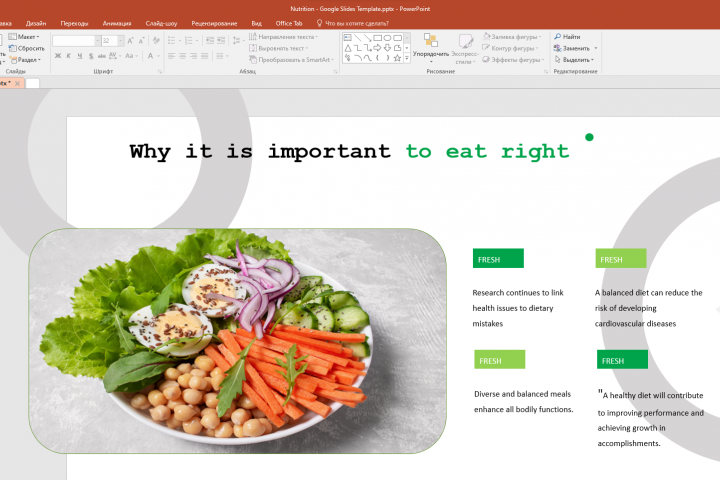The image size is (720, 480).
Task: Open the Экспресс-стили quick styles gallery
Action: (465, 48)
